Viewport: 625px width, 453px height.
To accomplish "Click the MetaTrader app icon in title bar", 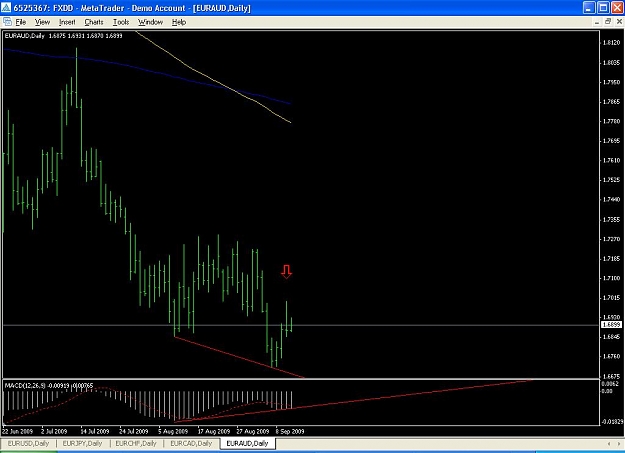I will click(x=6, y=8).
